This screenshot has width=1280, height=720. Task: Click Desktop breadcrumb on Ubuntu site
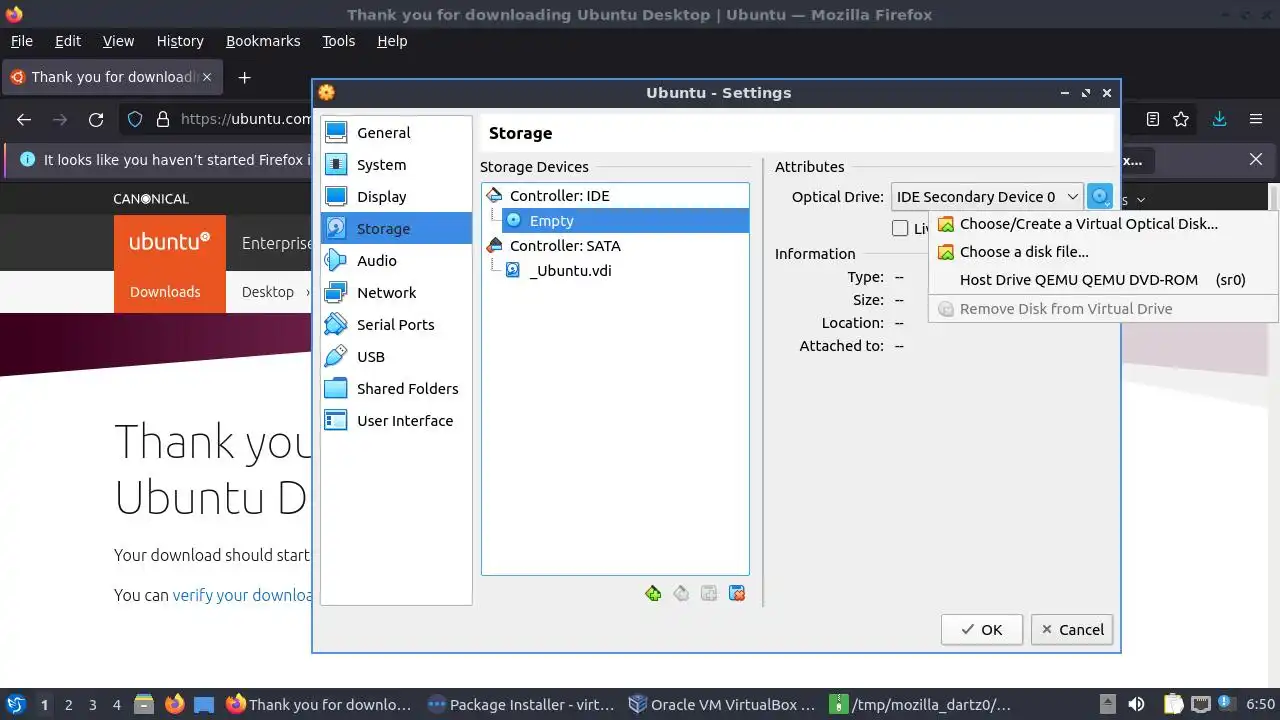(268, 292)
